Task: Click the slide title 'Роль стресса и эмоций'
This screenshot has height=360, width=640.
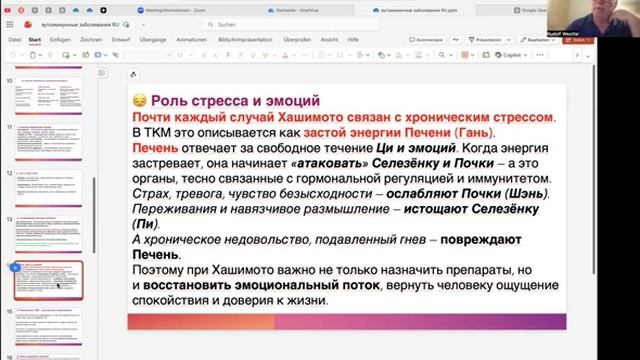Action: (x=236, y=100)
